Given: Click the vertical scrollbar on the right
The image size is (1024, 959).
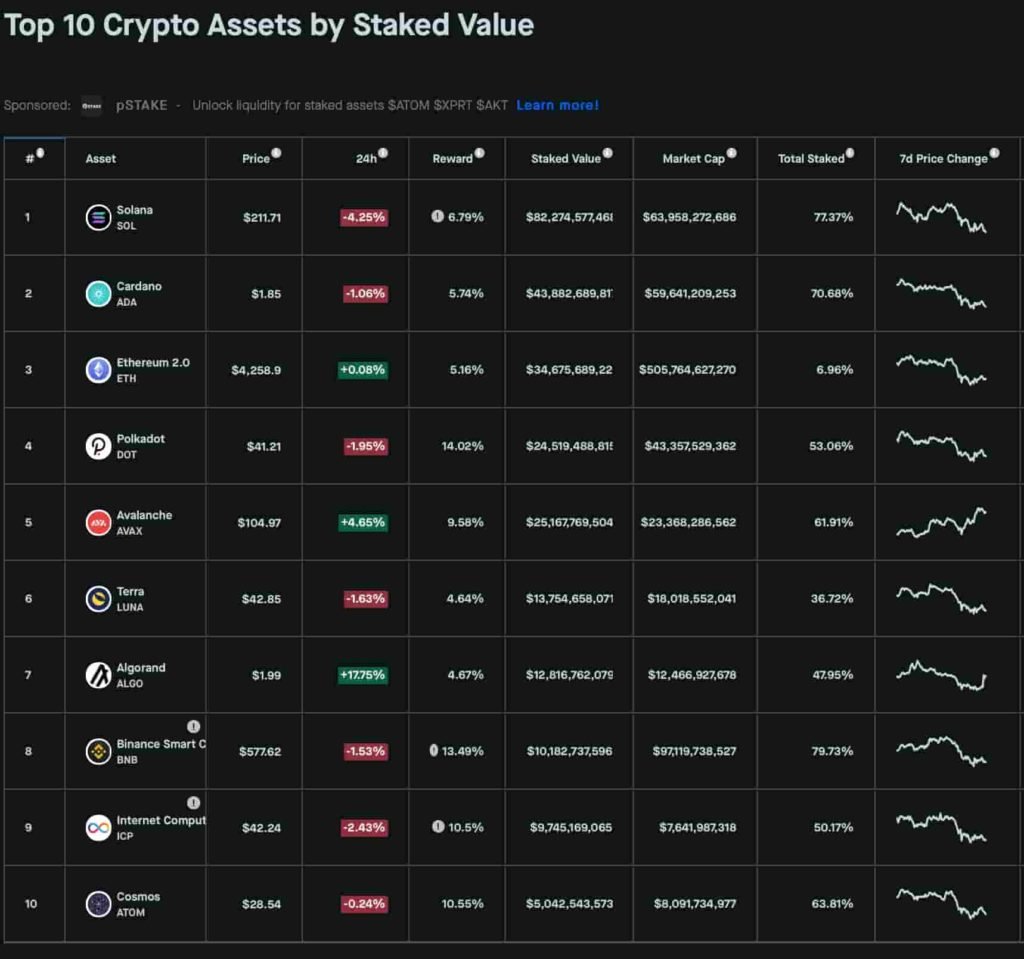Looking at the screenshot, I should click(x=1020, y=400).
